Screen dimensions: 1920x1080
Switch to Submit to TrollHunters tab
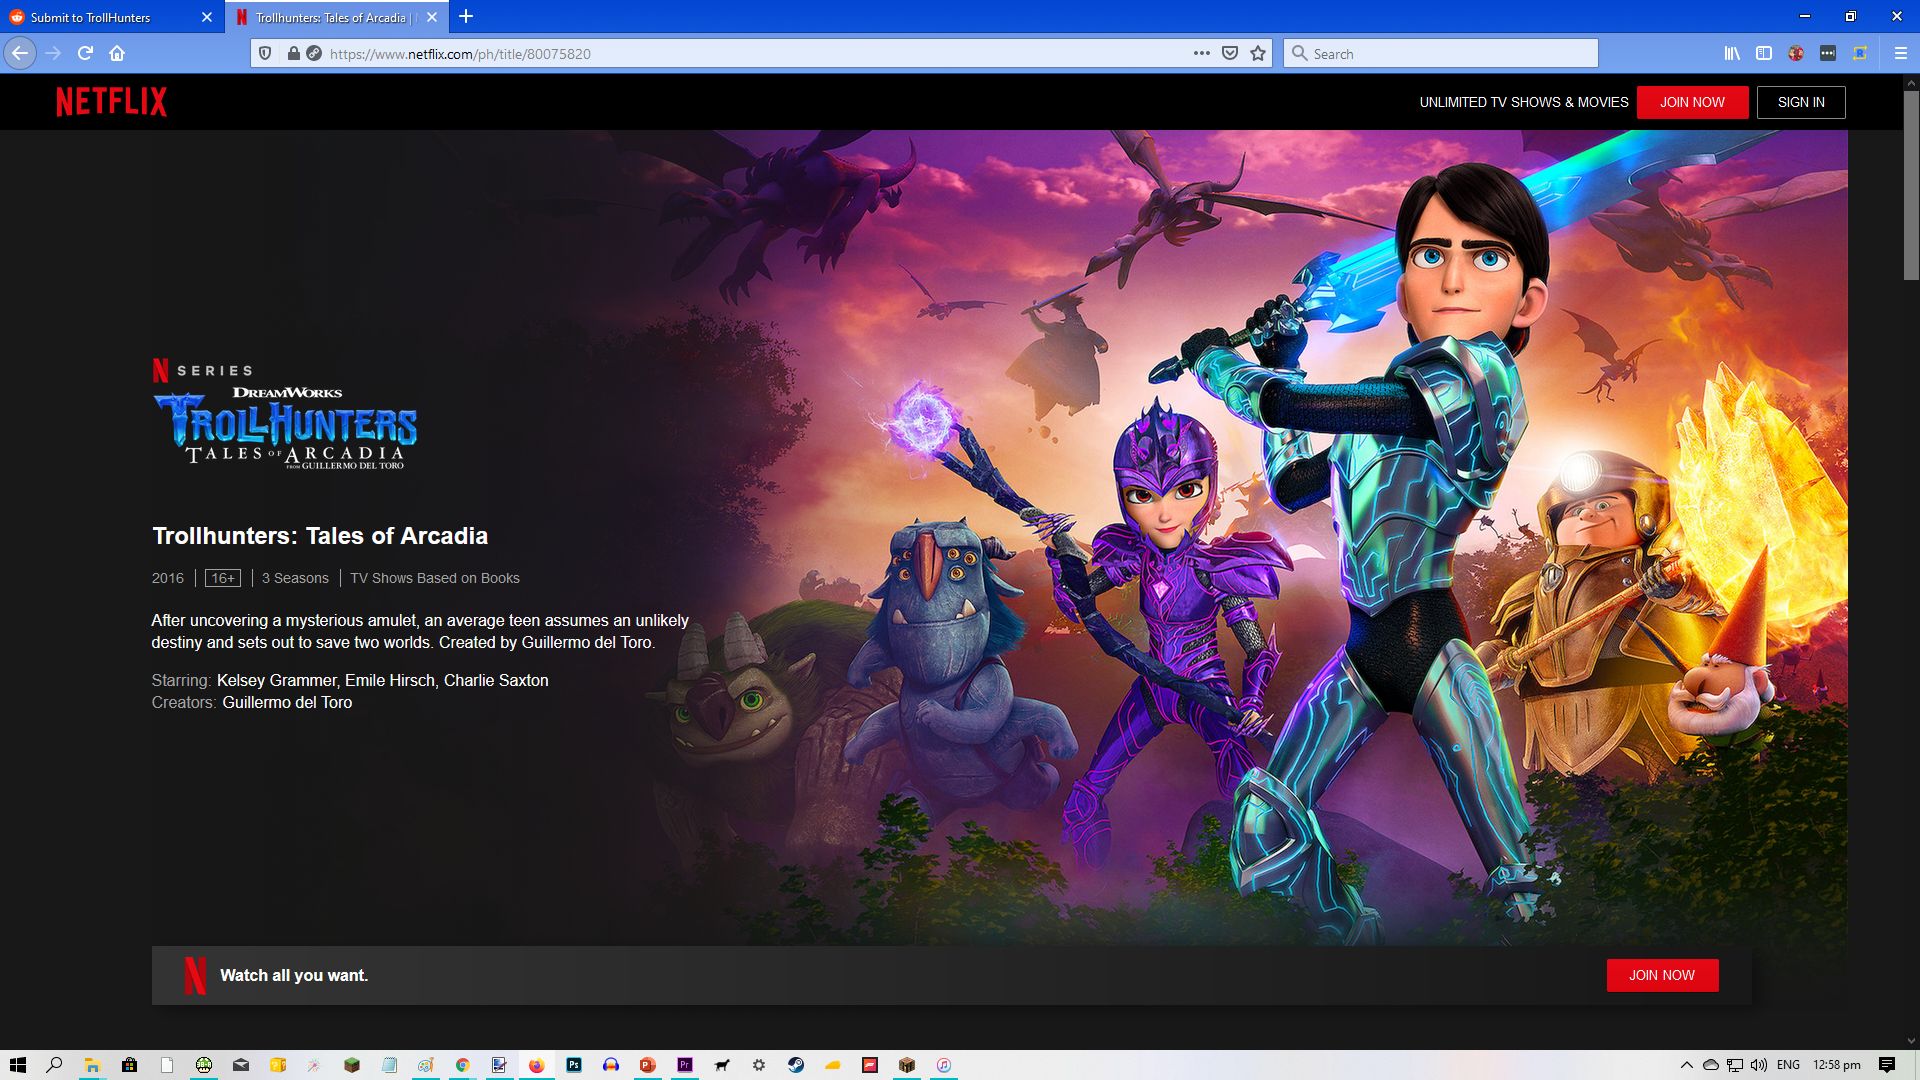click(100, 17)
